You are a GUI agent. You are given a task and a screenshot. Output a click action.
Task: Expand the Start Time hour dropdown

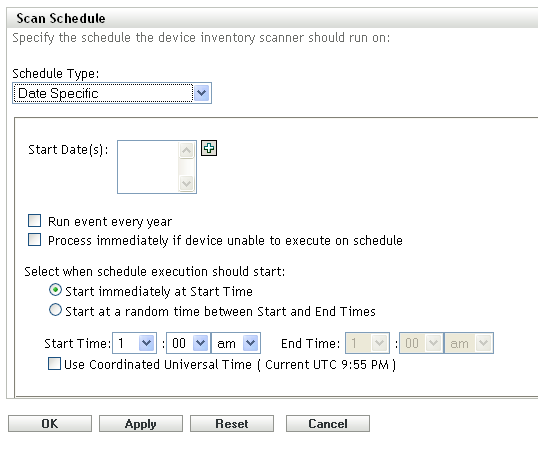pyautogui.click(x=134, y=343)
